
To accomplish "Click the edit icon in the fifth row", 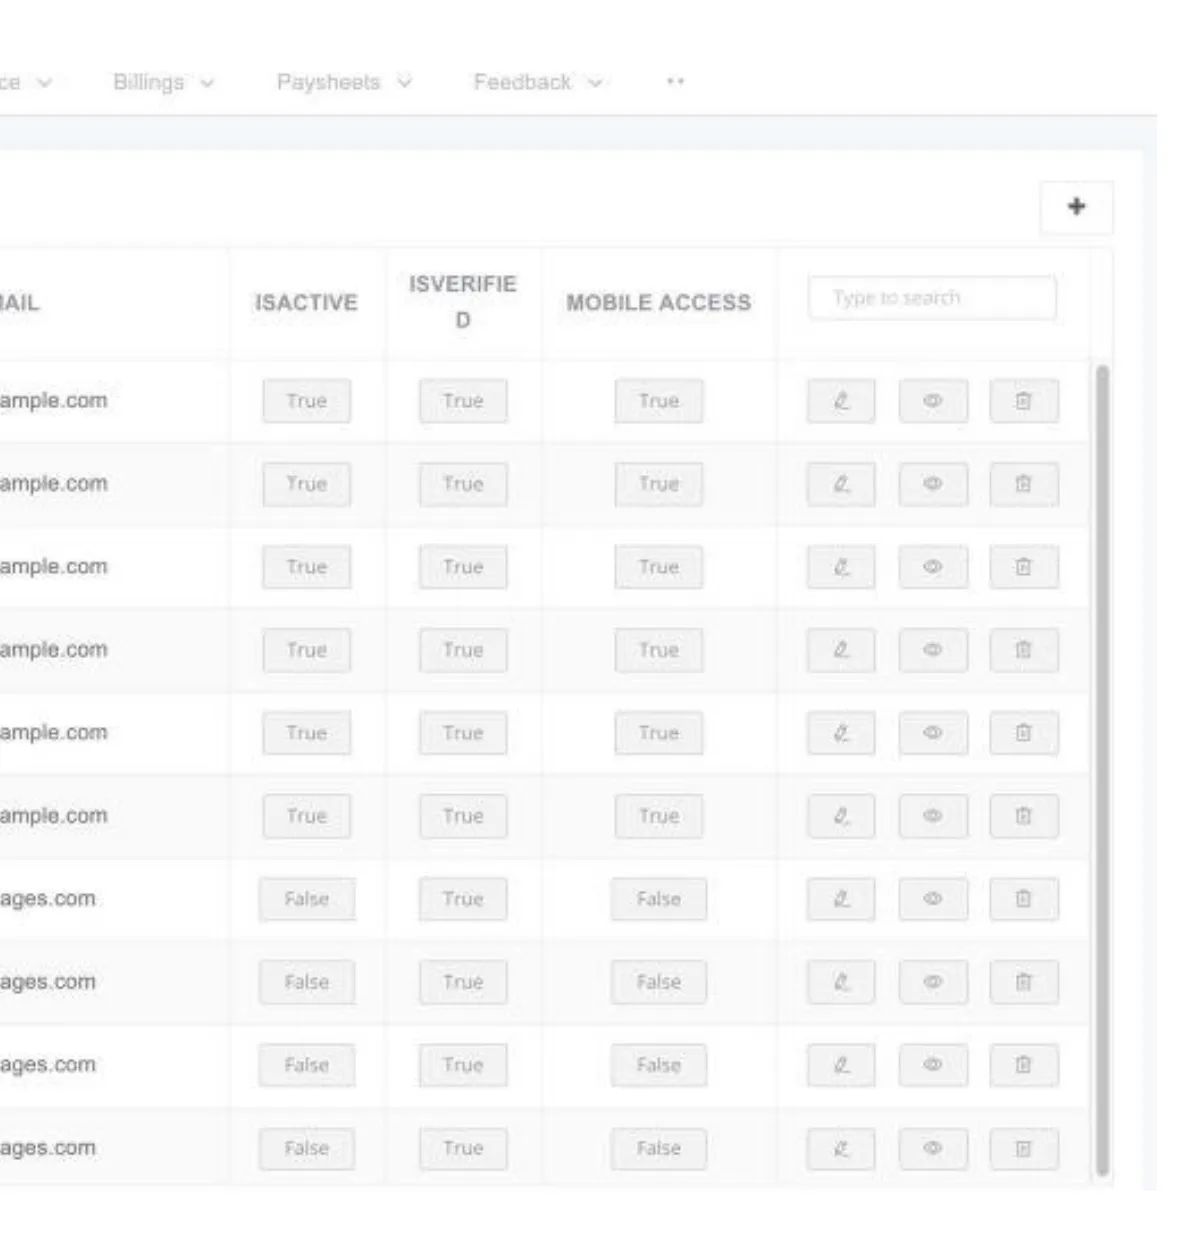I will pyautogui.click(x=841, y=733).
